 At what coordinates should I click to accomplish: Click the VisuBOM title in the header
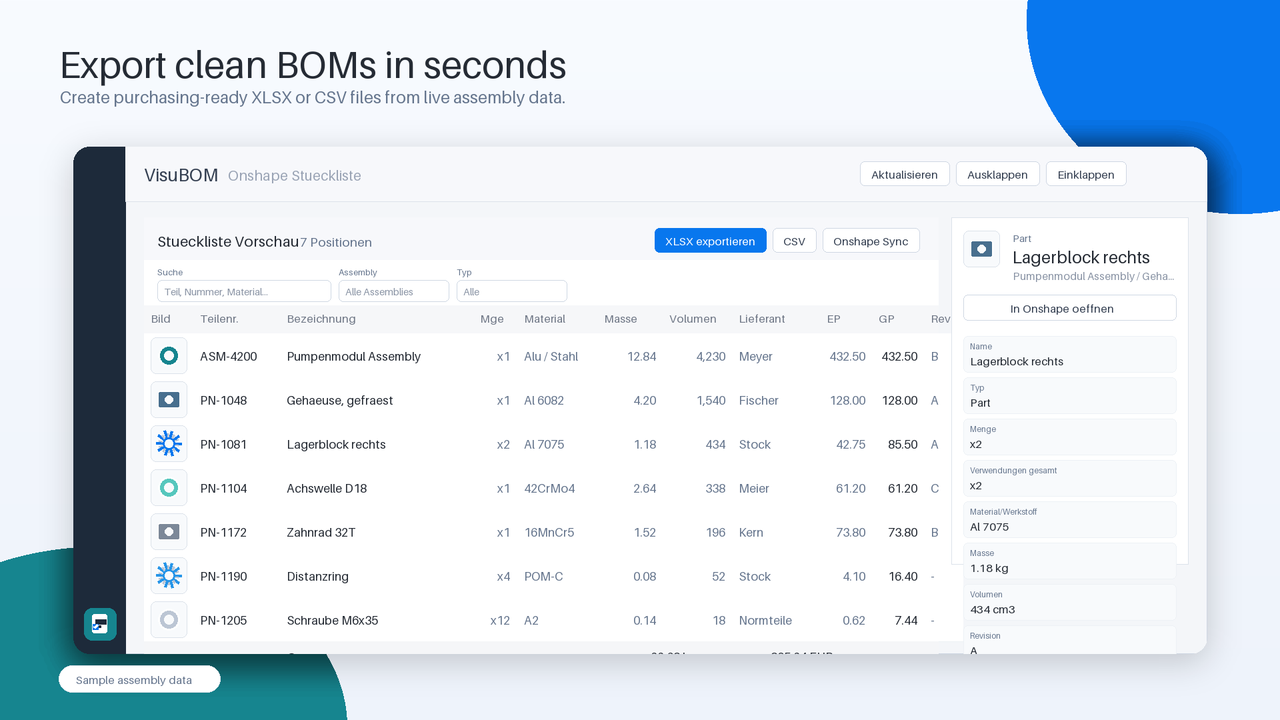tap(181, 175)
